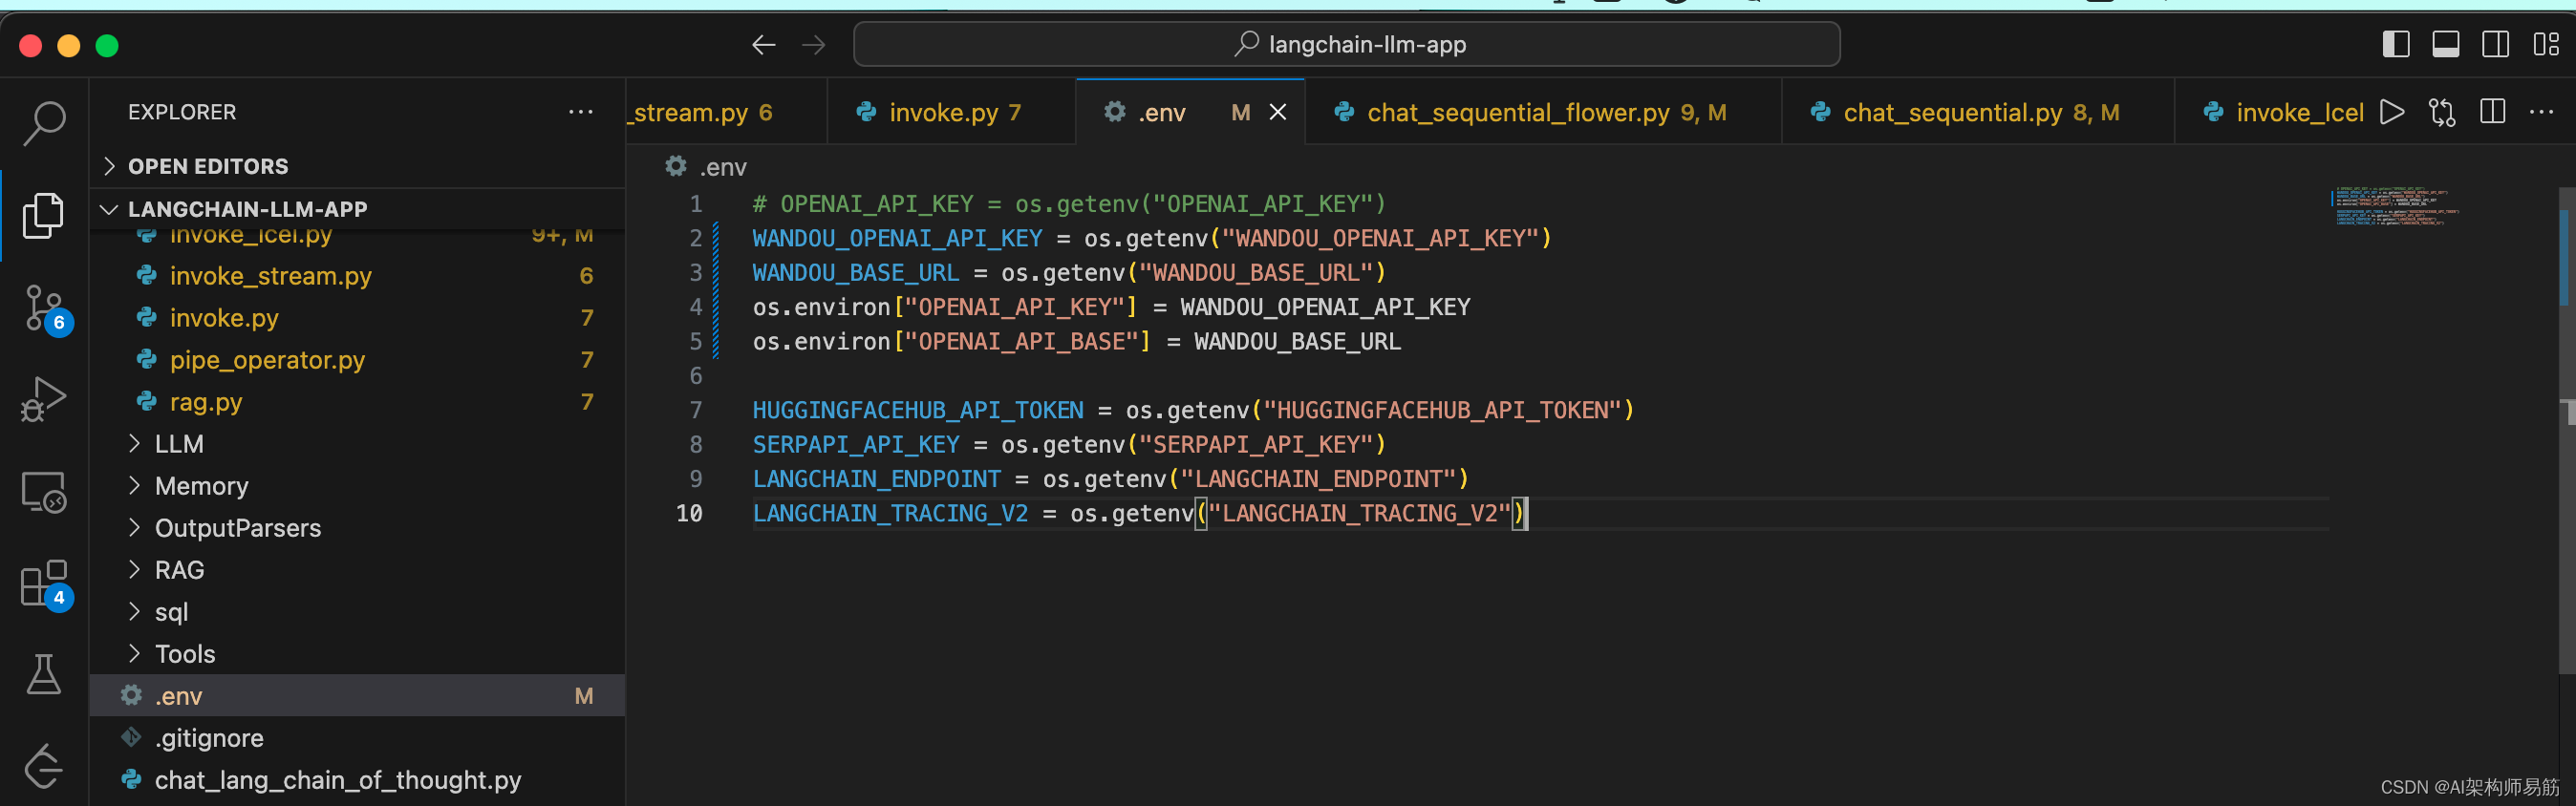Click the bottom activity bar icon below Testing

44,767
